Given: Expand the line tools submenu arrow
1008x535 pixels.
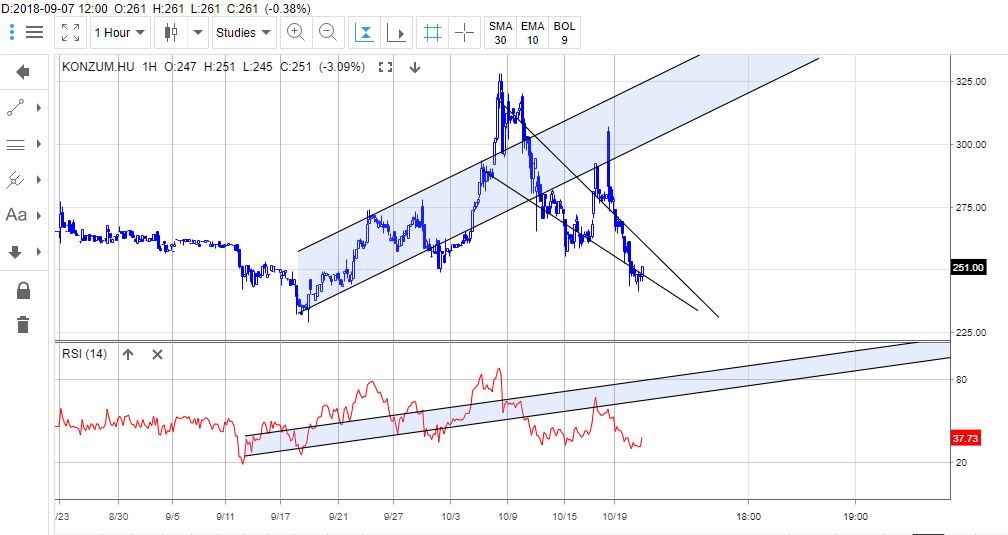Looking at the screenshot, I should pyautogui.click(x=39, y=107).
